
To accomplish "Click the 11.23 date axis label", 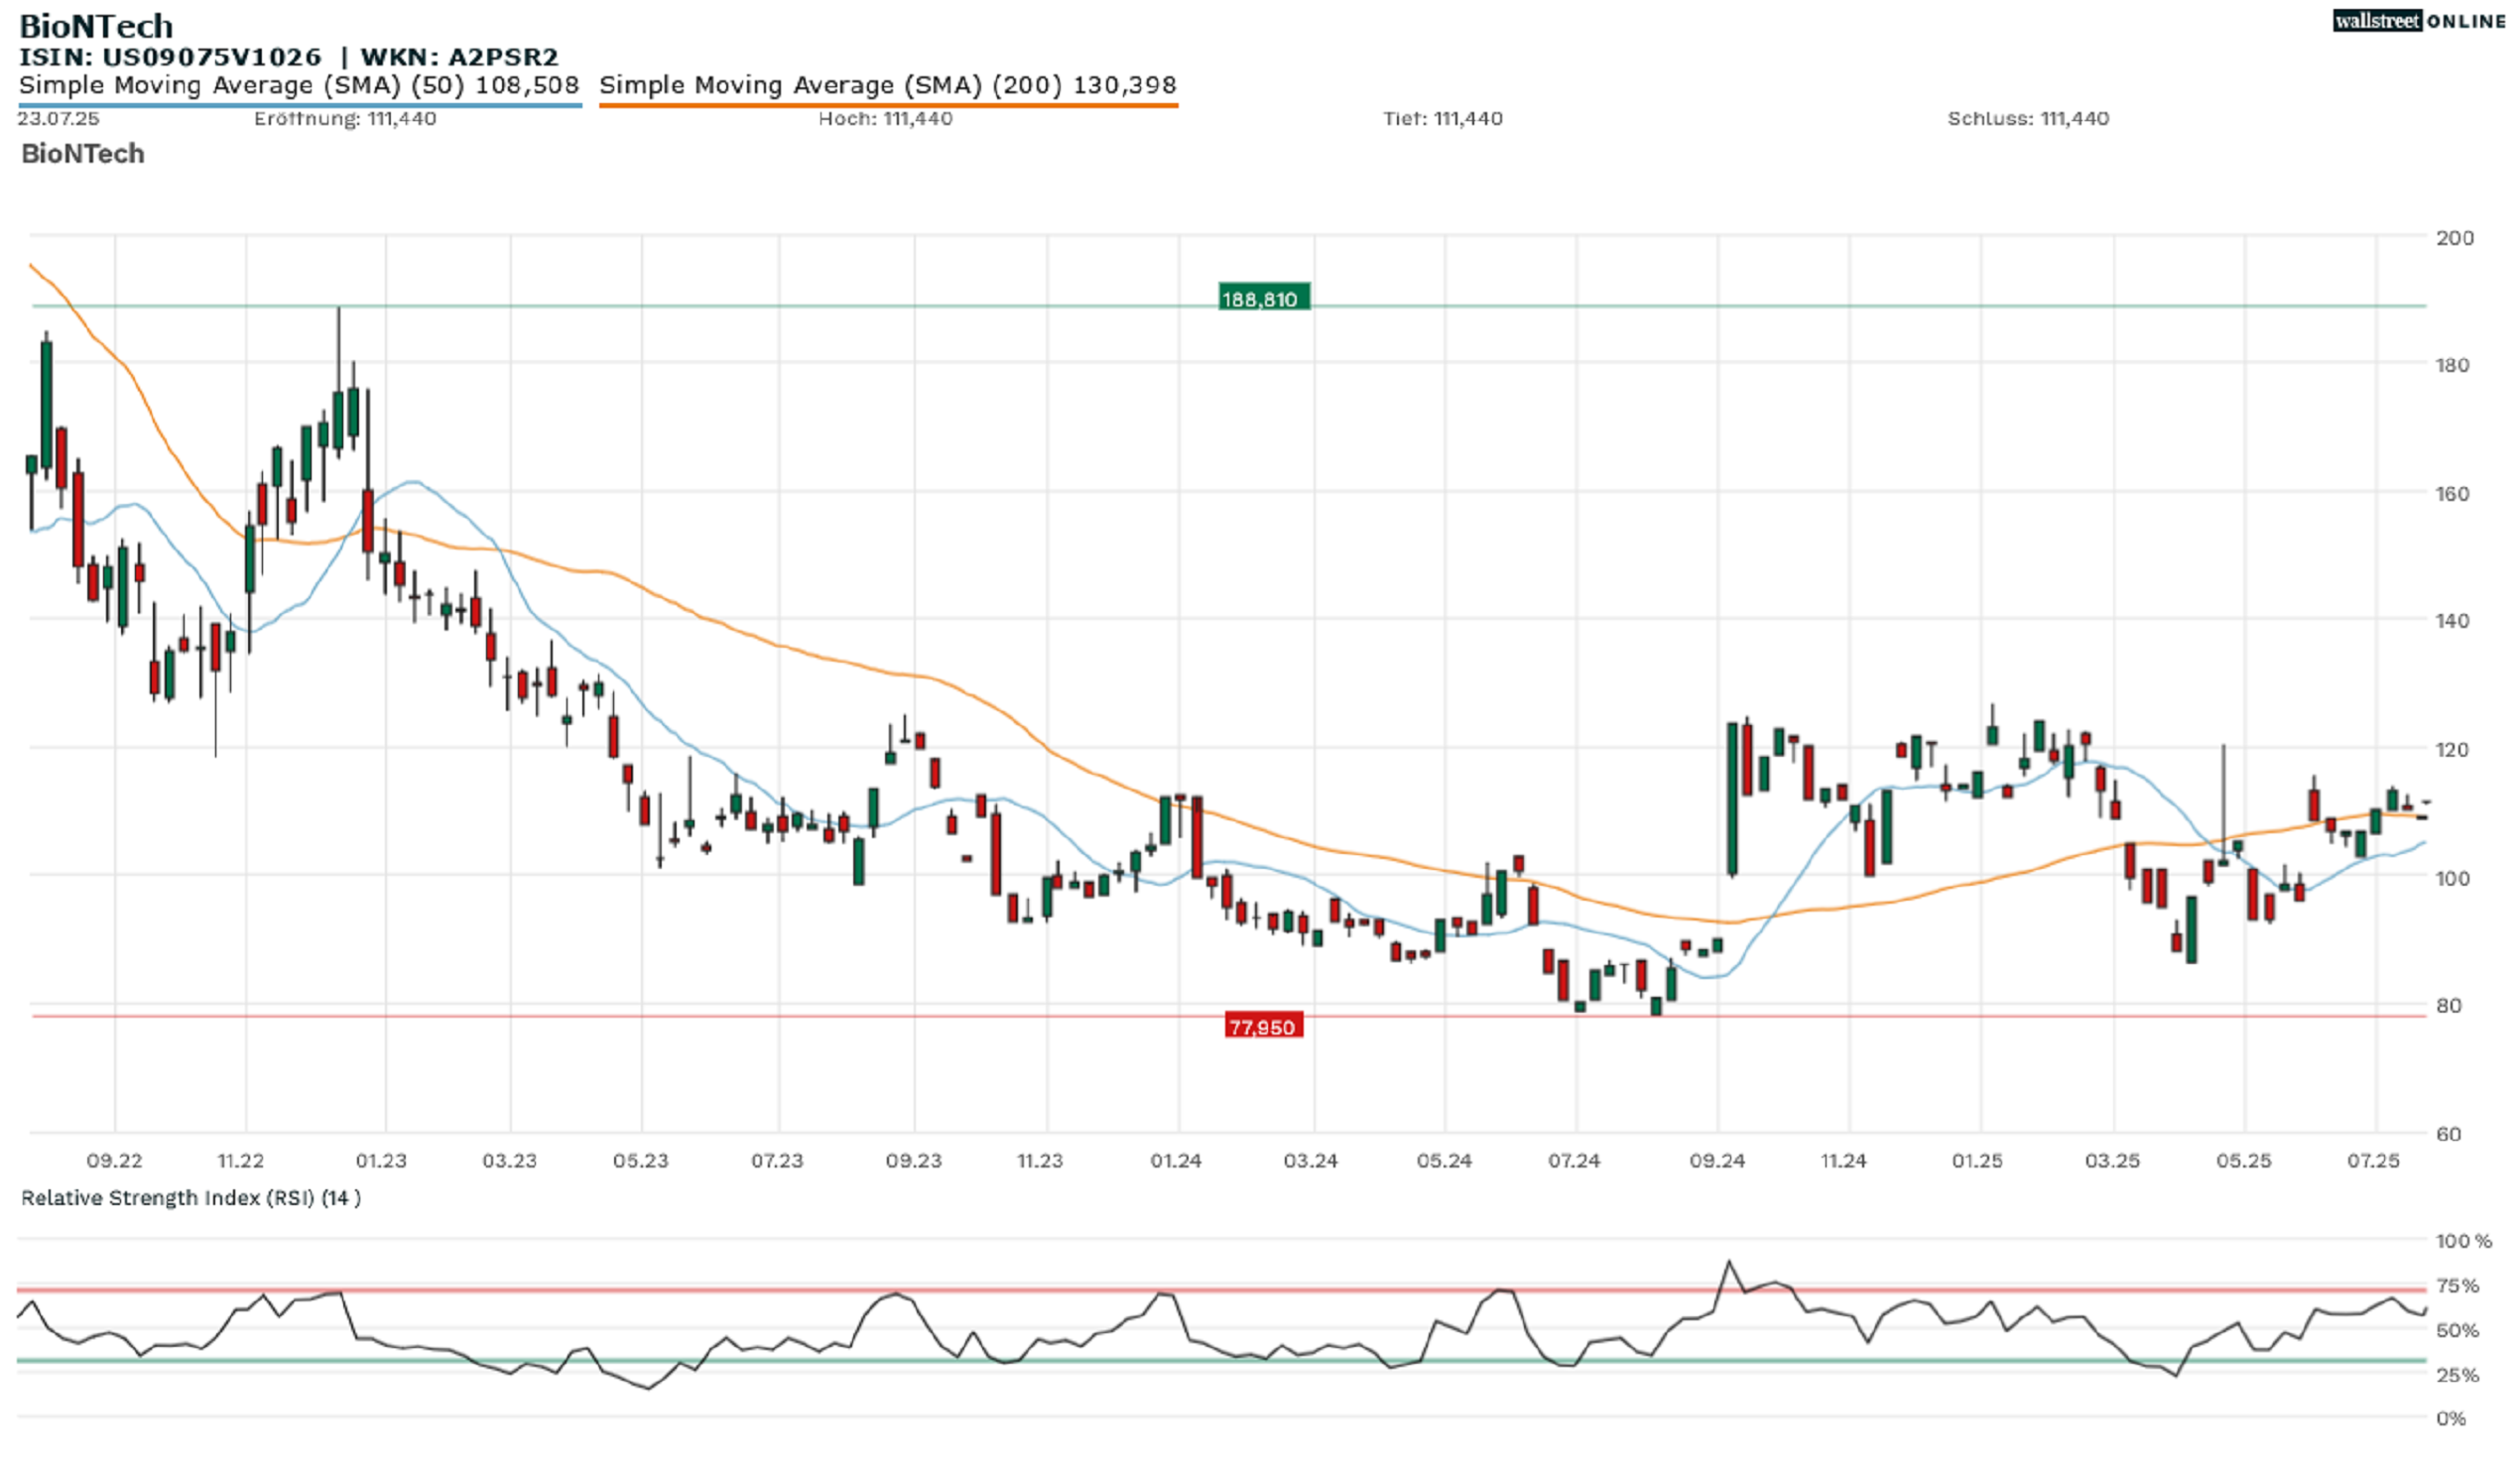I will click(1040, 1161).
